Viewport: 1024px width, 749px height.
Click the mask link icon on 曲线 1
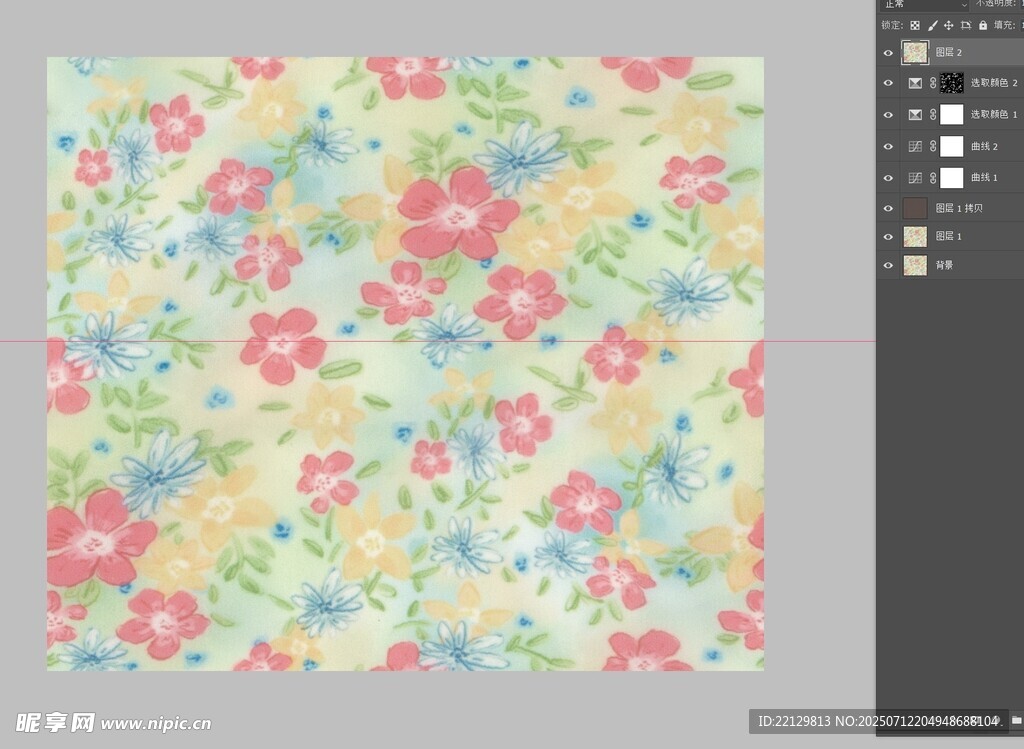933,178
